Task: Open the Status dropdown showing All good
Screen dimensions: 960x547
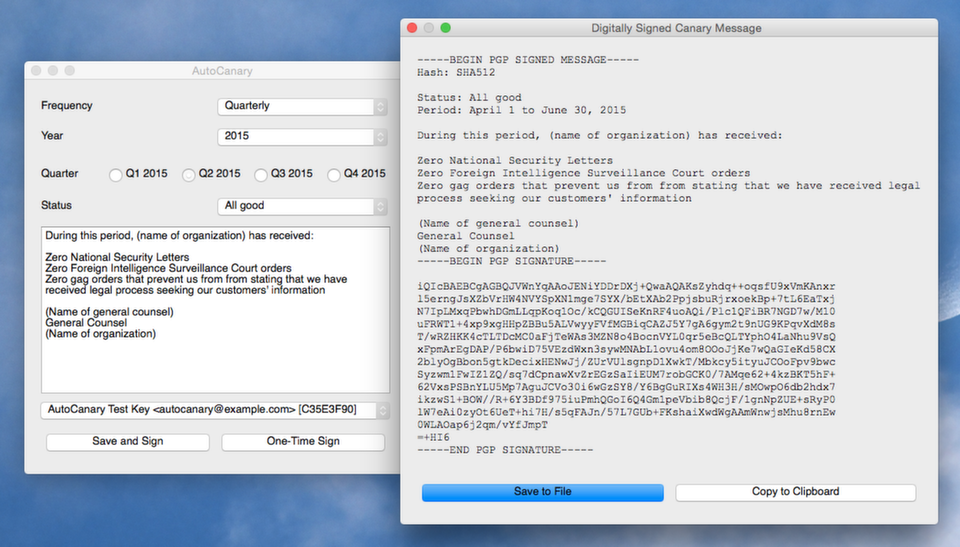Action: coord(302,206)
